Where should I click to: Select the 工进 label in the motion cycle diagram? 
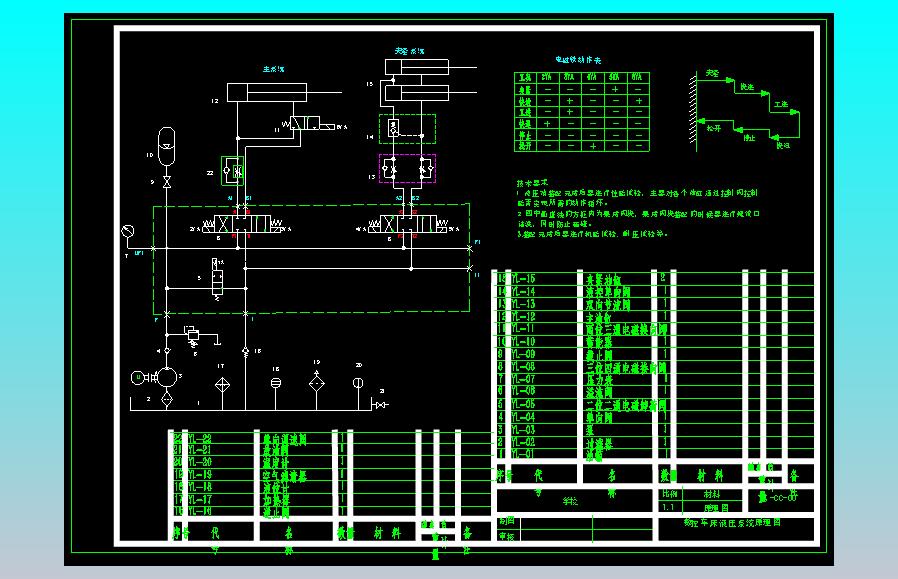click(x=781, y=105)
